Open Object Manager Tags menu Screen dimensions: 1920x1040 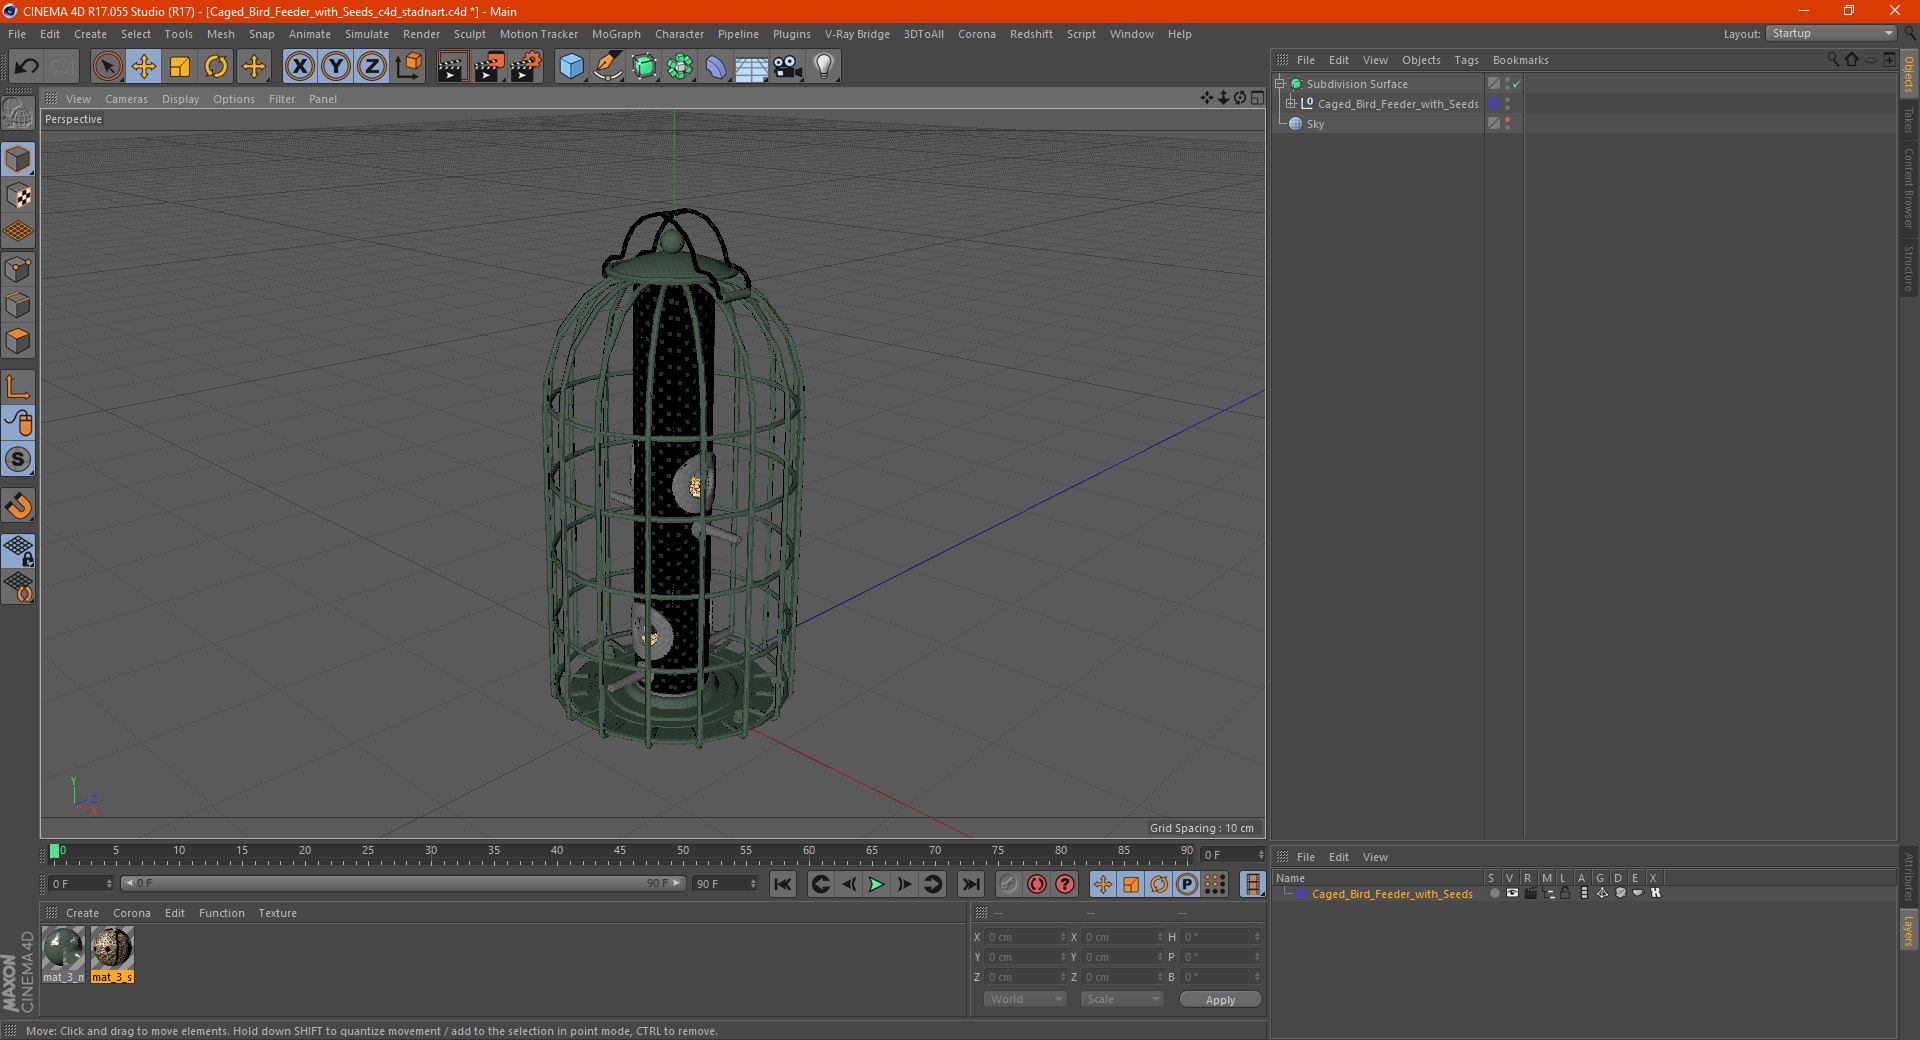[x=1466, y=60]
